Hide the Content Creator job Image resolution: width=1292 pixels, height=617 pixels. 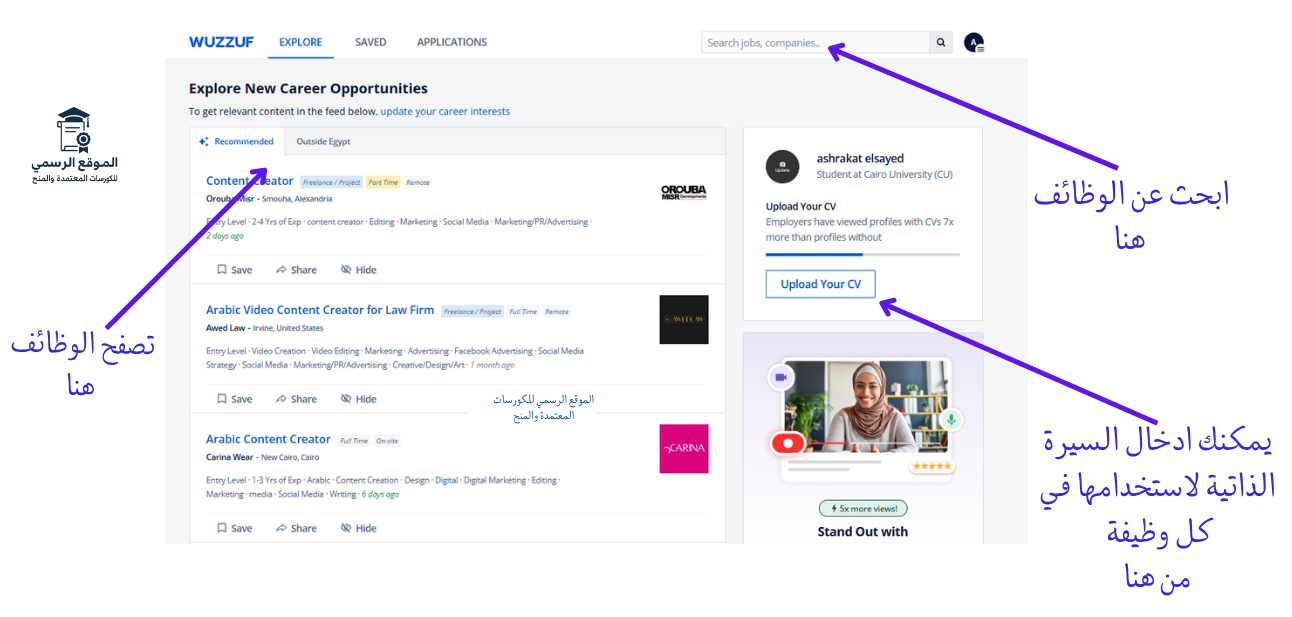pos(358,270)
